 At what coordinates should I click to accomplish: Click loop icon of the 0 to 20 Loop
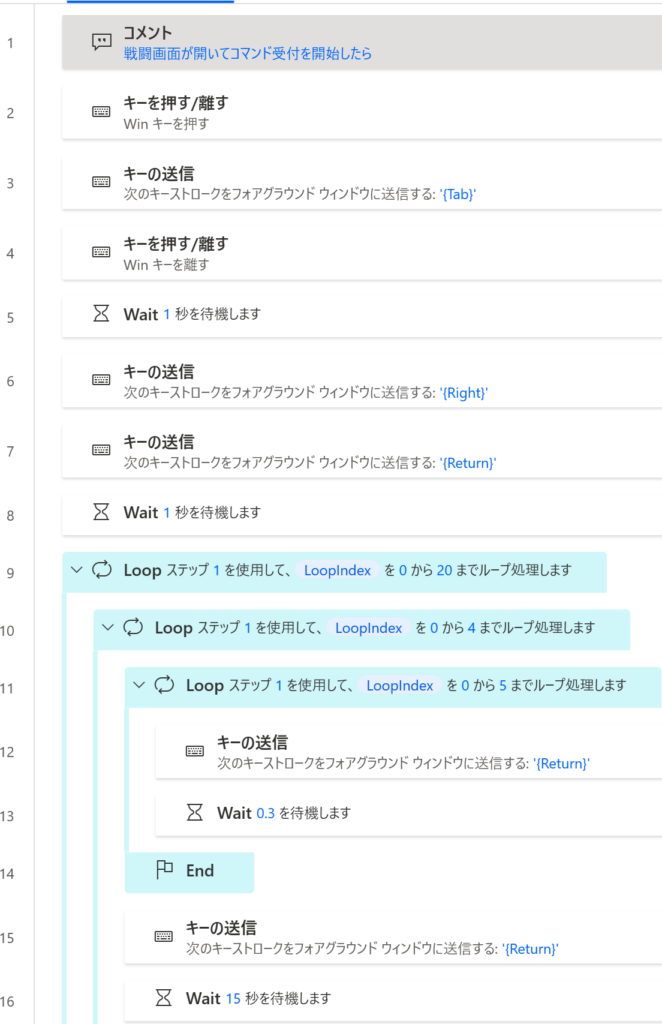coord(102,569)
